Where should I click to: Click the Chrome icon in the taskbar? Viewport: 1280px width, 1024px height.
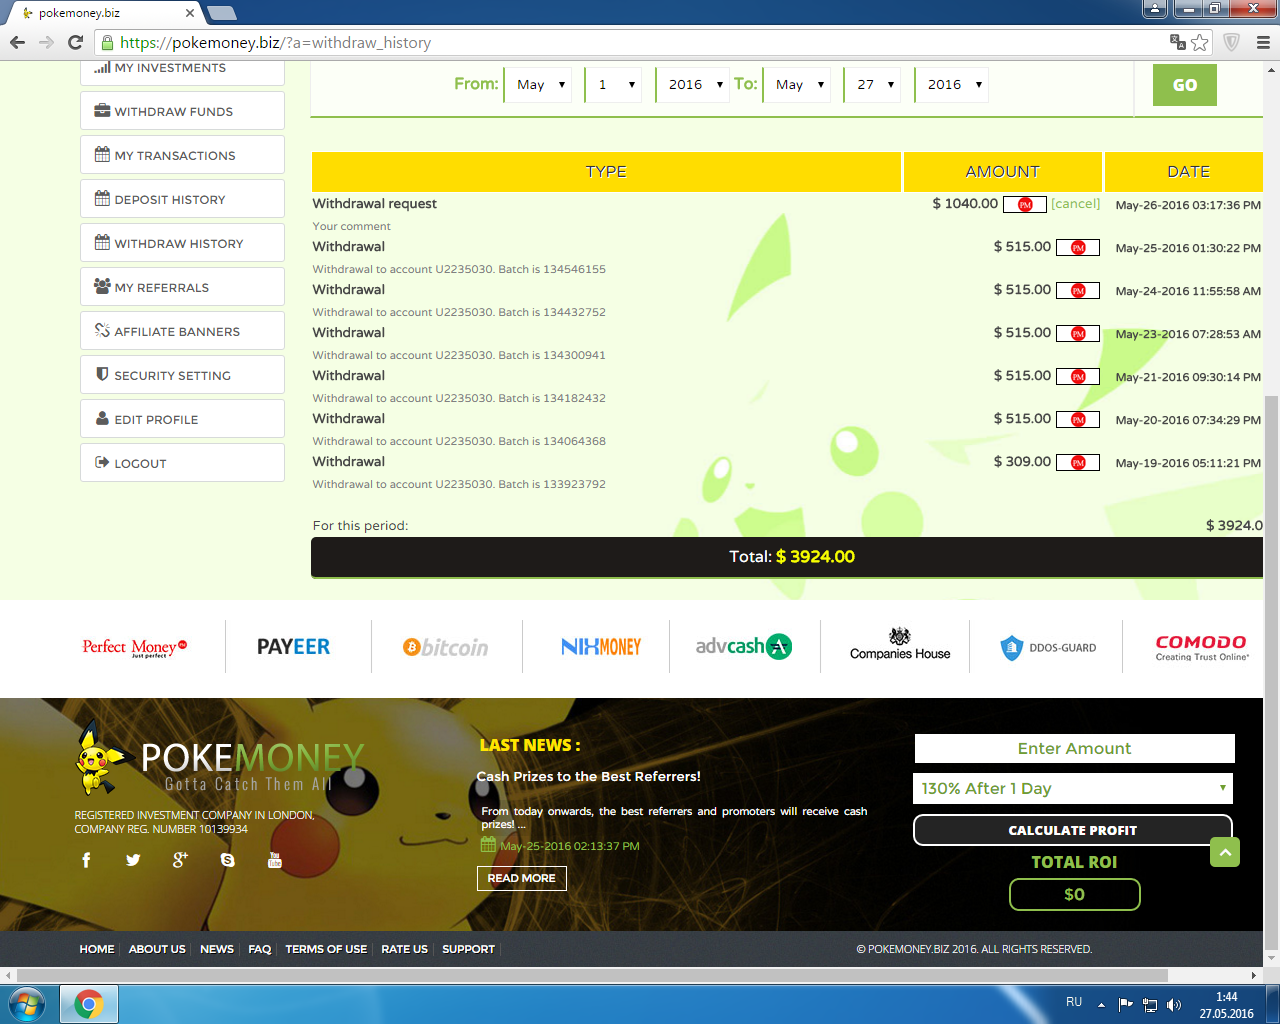pyautogui.click(x=89, y=1004)
